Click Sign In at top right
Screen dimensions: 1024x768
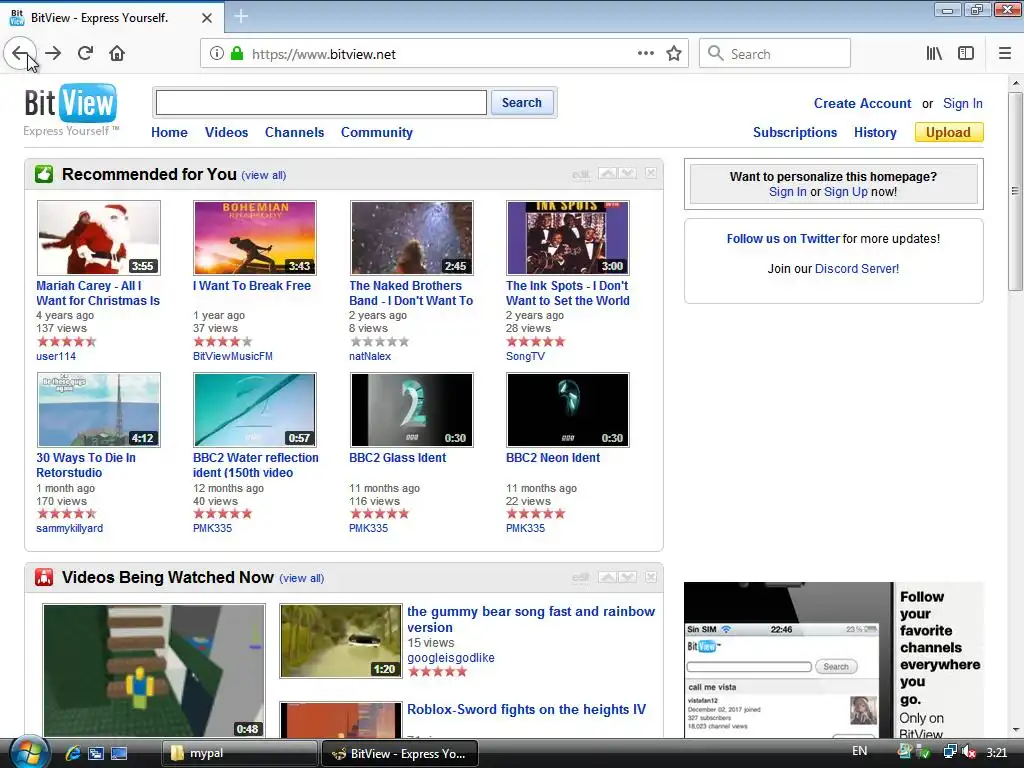click(x=963, y=103)
